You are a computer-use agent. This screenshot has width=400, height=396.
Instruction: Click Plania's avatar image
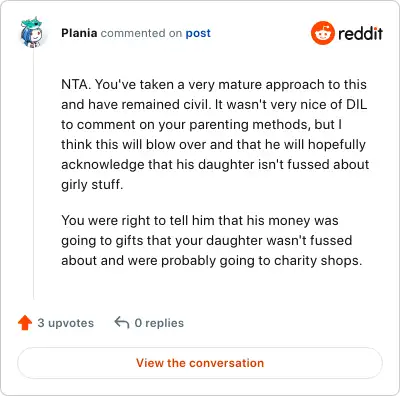coord(32,33)
